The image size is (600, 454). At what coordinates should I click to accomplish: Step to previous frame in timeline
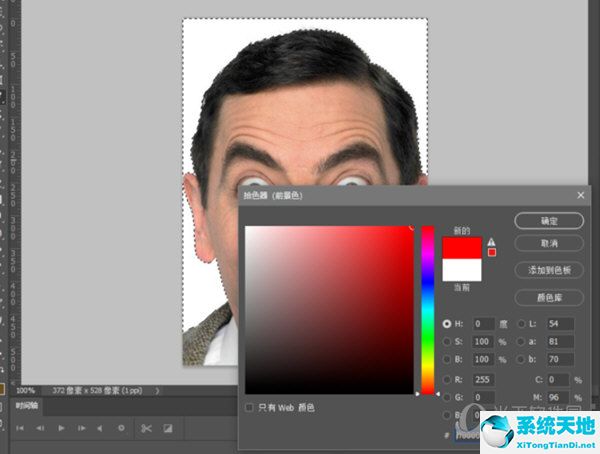(x=41, y=428)
